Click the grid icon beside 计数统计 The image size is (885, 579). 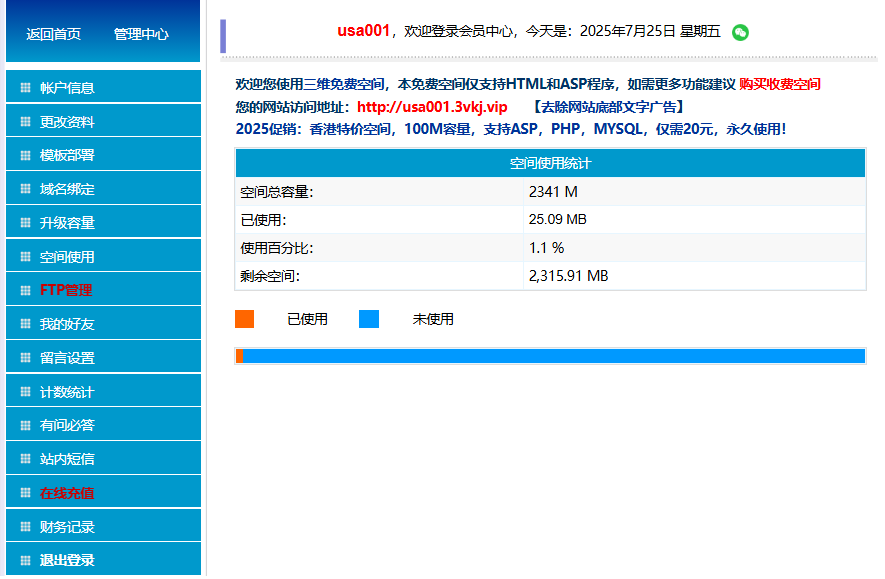[x=25, y=391]
